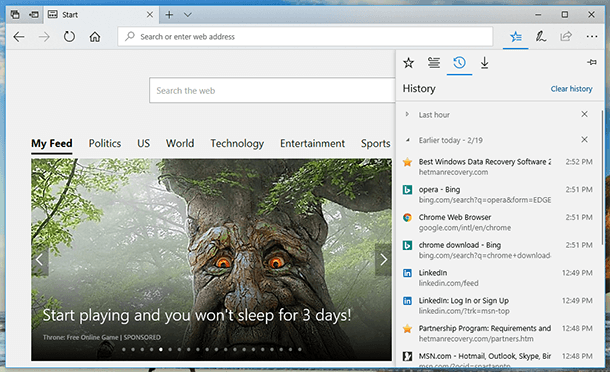This screenshot has width=610, height=372.
Task: Delete the Earlier today history group
Action: click(584, 139)
